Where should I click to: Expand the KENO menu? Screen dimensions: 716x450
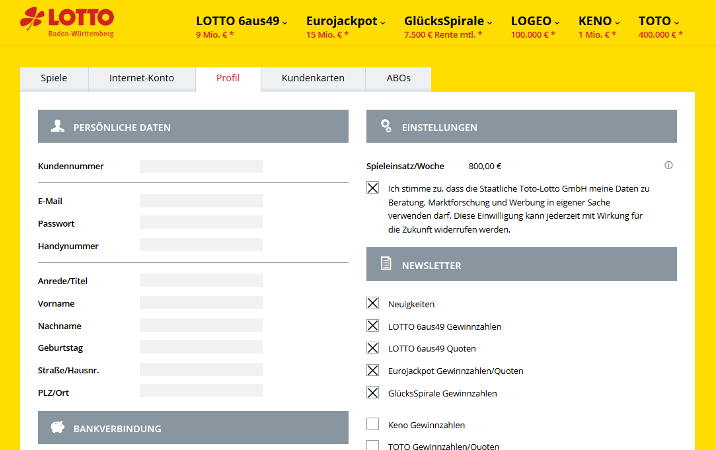click(599, 21)
